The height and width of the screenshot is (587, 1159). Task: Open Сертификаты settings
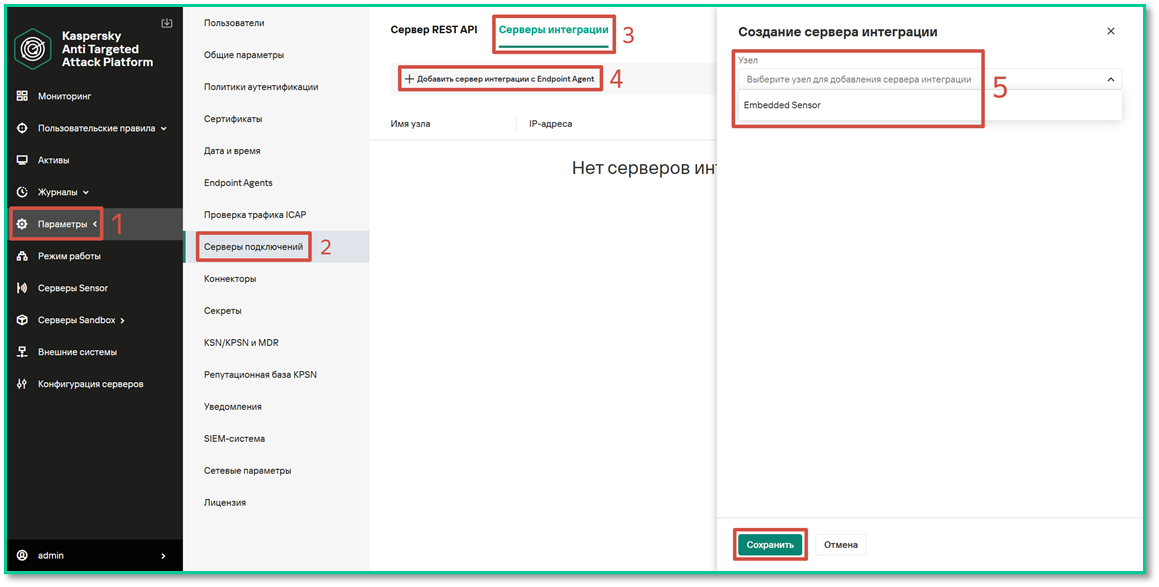coord(233,118)
